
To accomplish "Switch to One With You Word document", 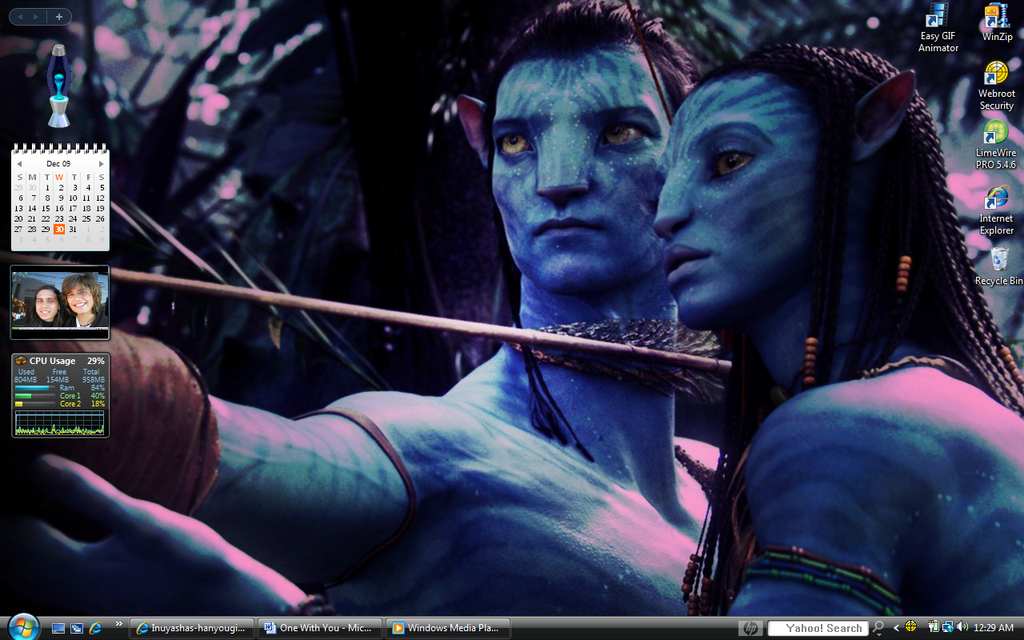I will click(x=320, y=628).
